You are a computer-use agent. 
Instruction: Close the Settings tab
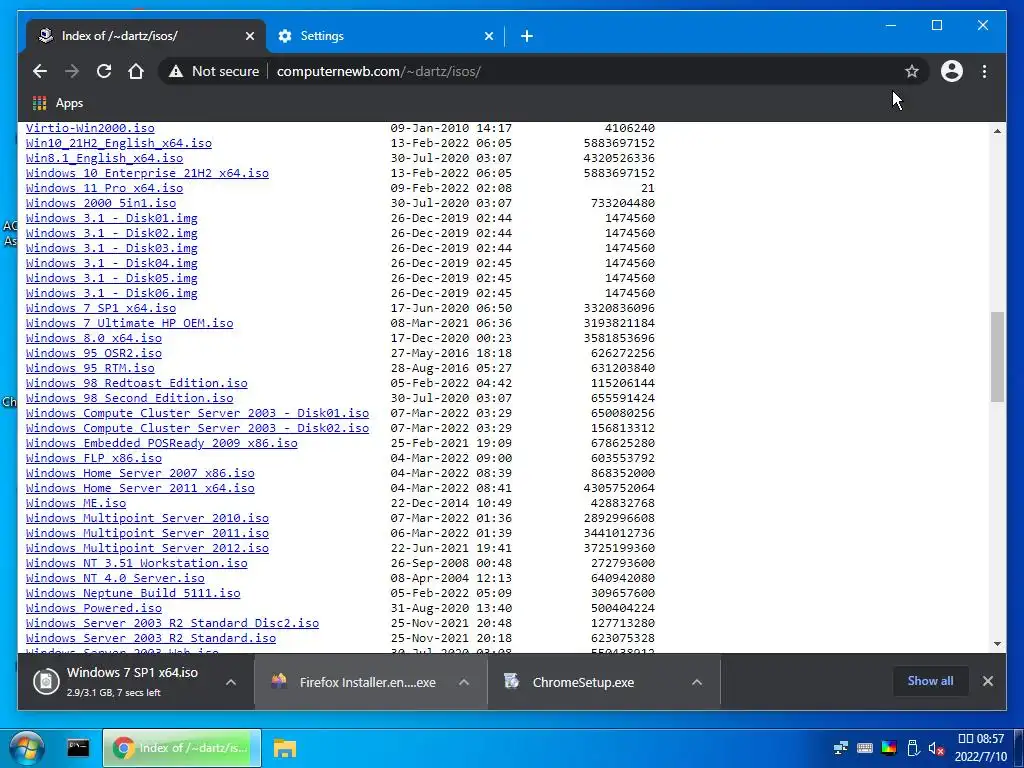[488, 36]
